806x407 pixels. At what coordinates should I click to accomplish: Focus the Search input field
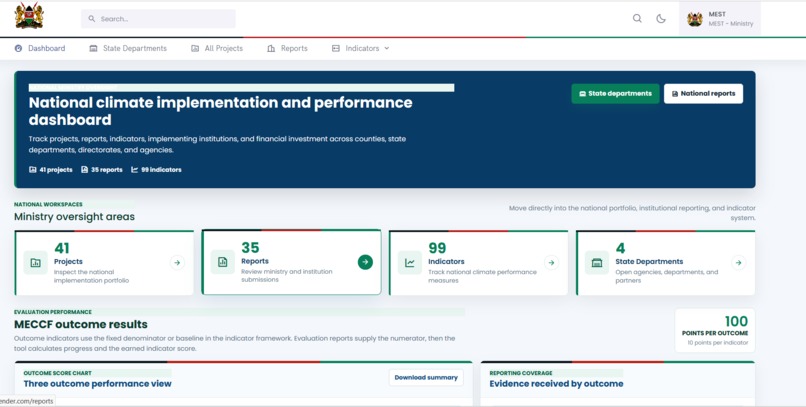pos(158,18)
